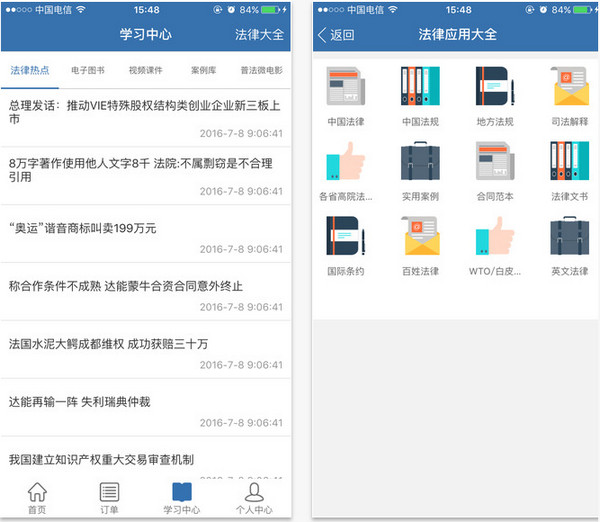
Task: Switch to 法律热点 tab
Action: [30, 70]
